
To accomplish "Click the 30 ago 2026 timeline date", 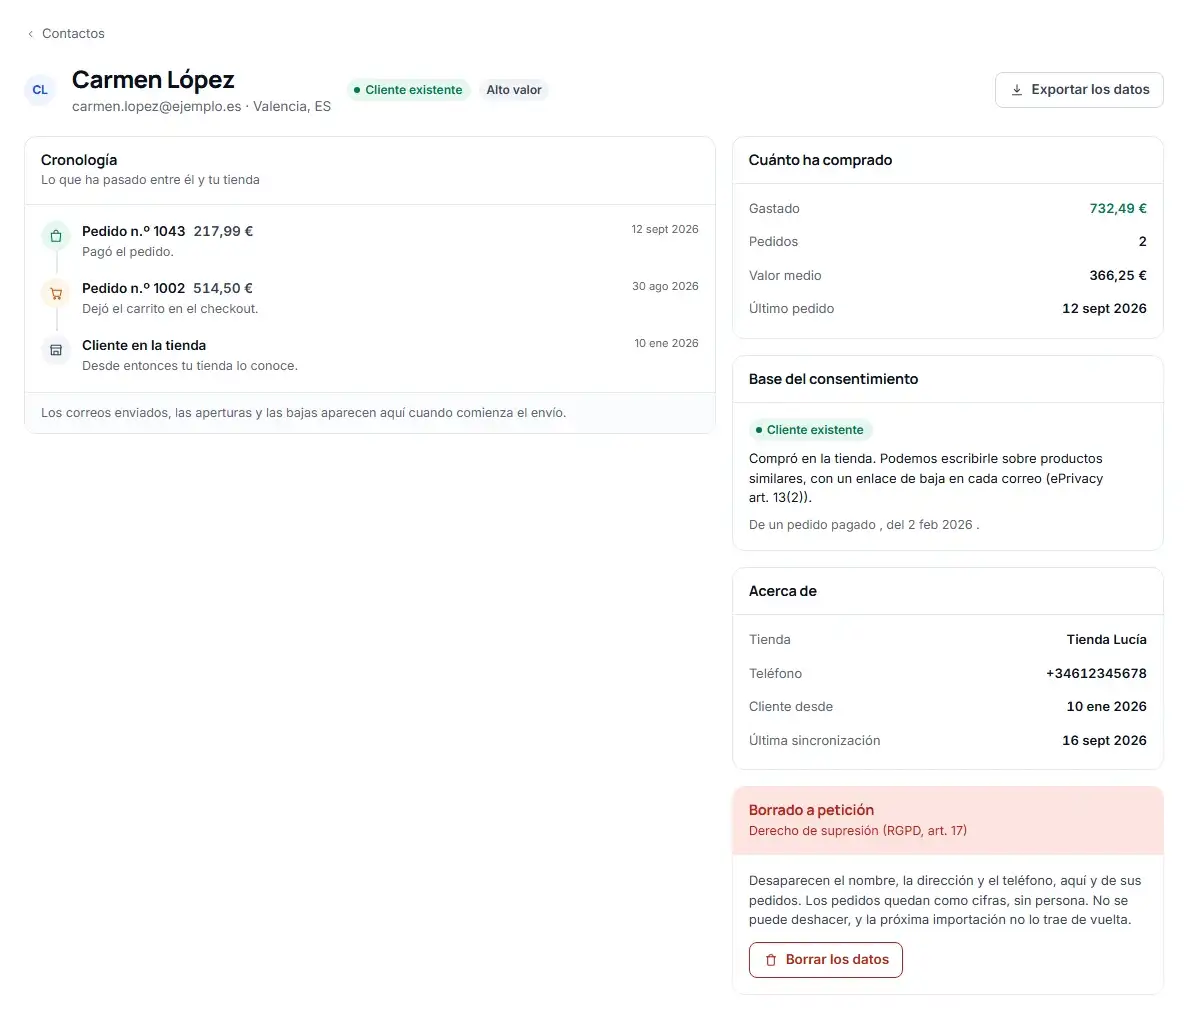I will click(665, 286).
